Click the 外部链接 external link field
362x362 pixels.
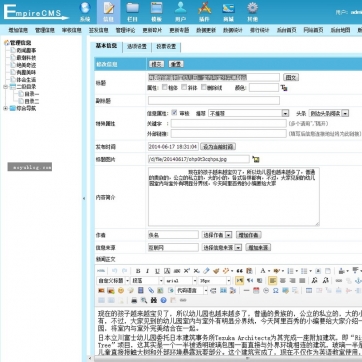coord(229,134)
